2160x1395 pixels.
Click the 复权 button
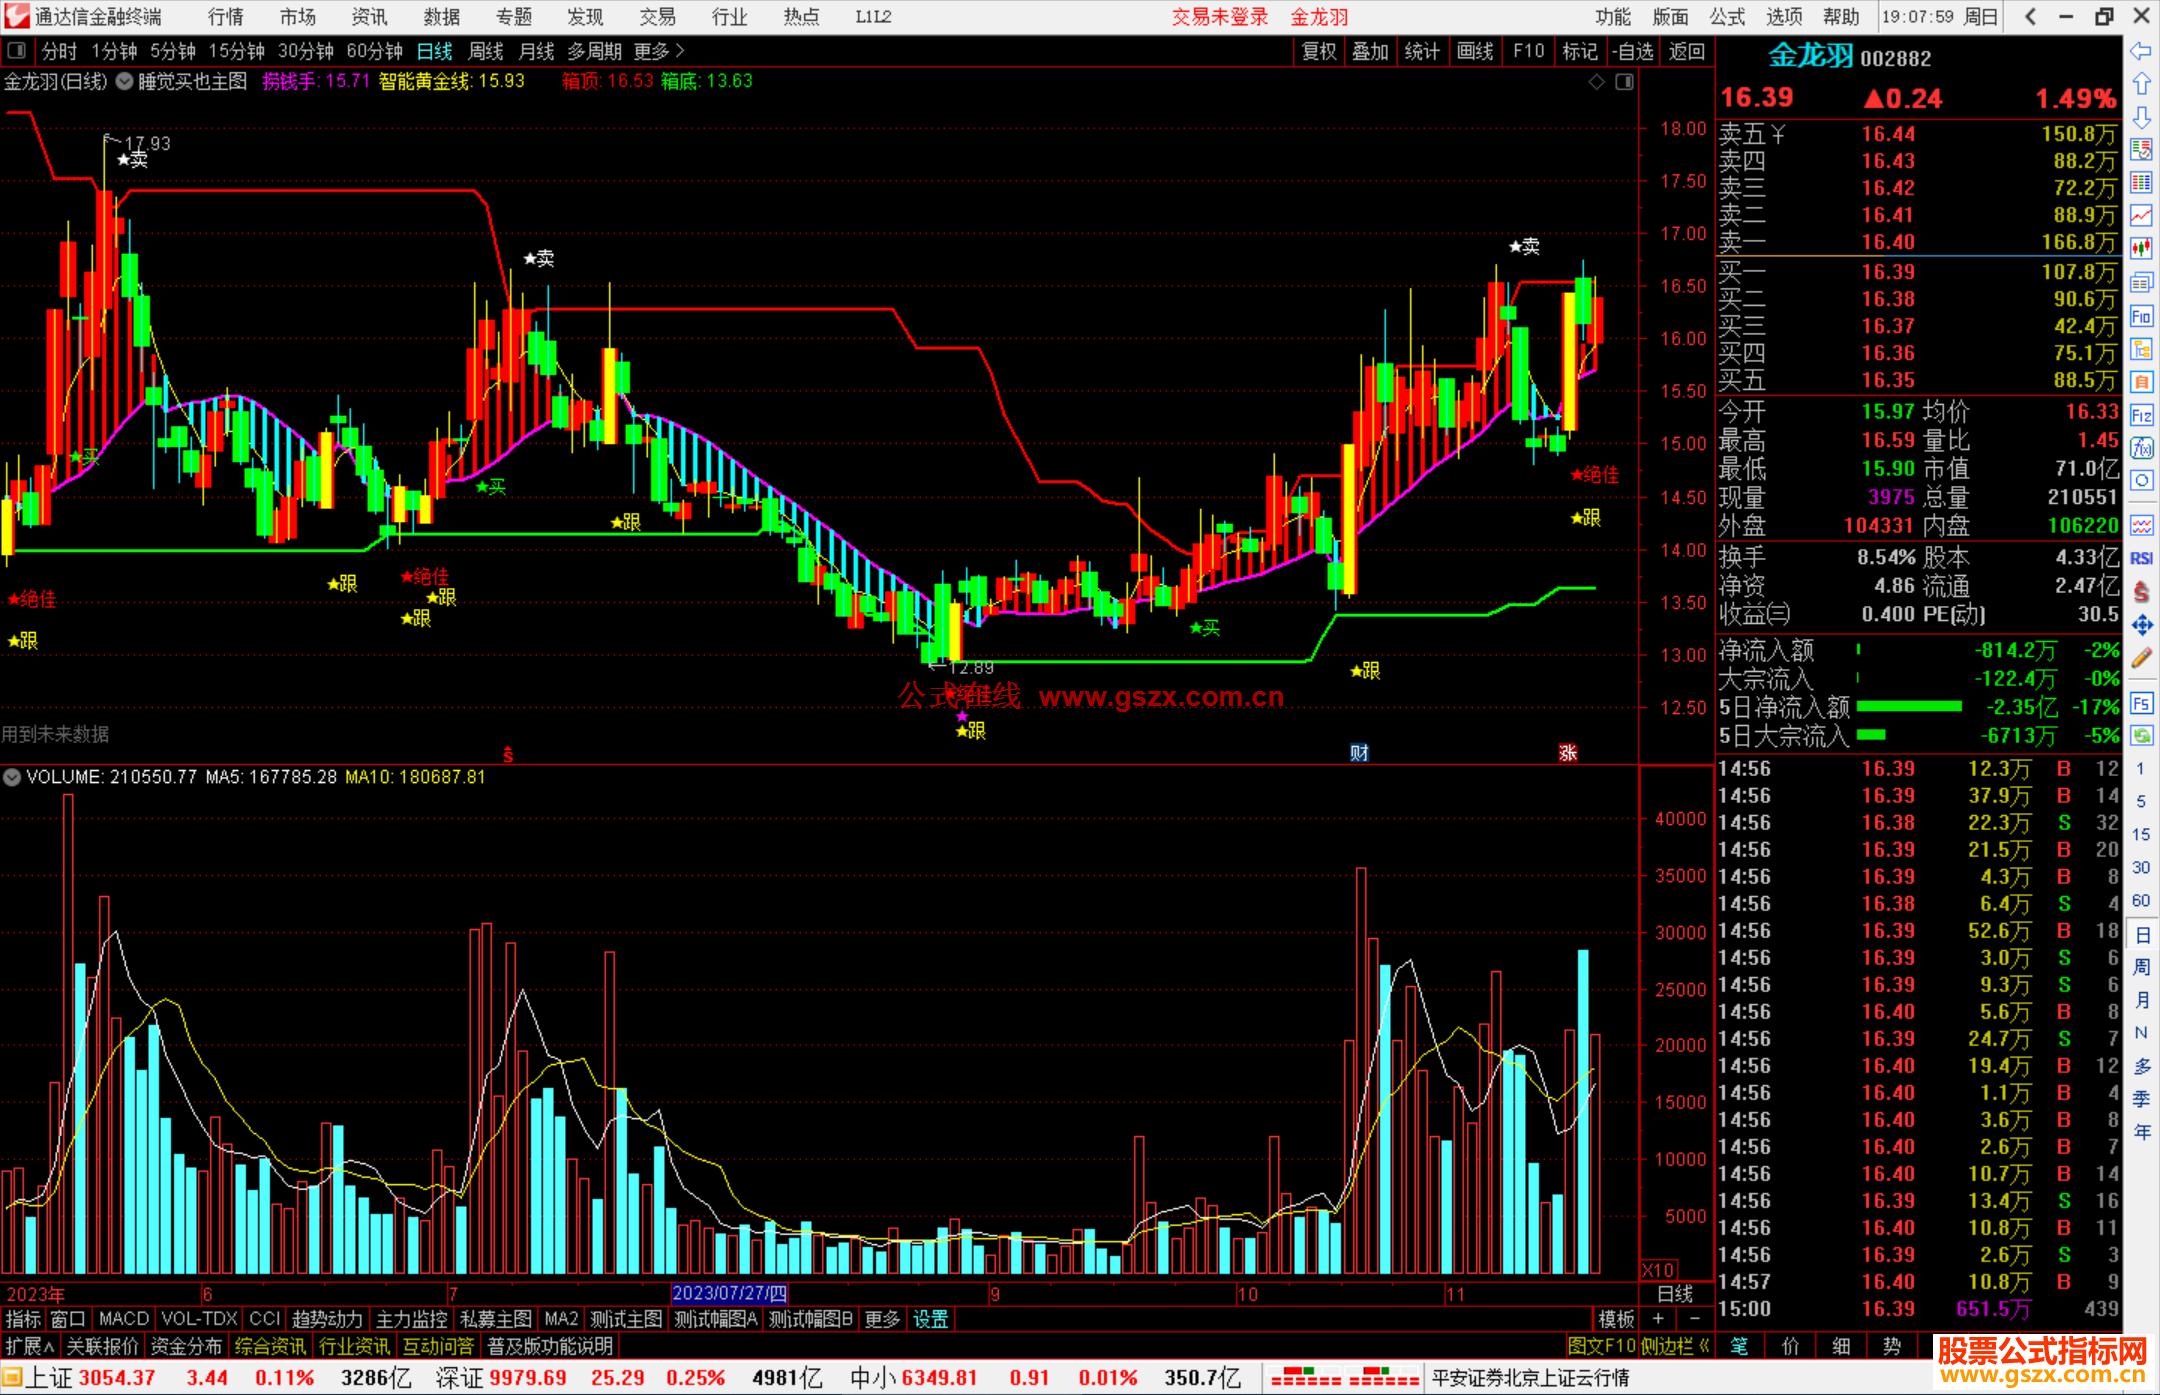pos(1318,51)
